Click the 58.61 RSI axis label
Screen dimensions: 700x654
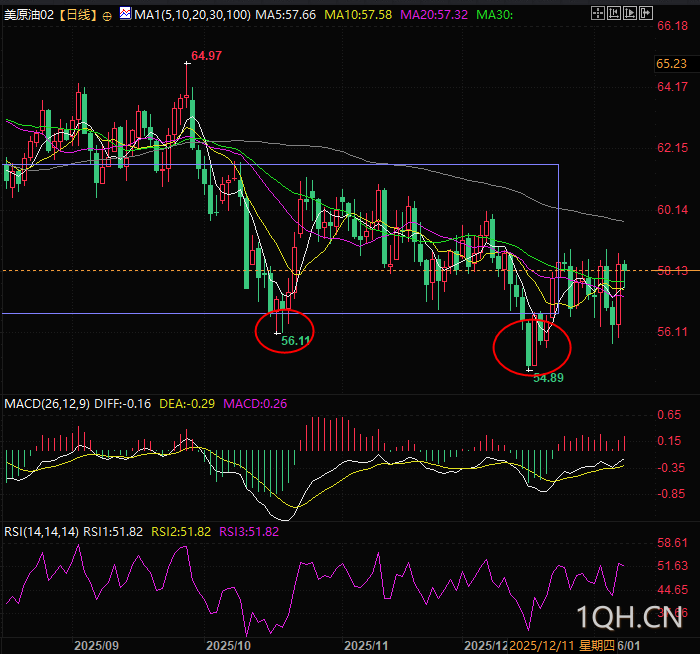tap(672, 543)
